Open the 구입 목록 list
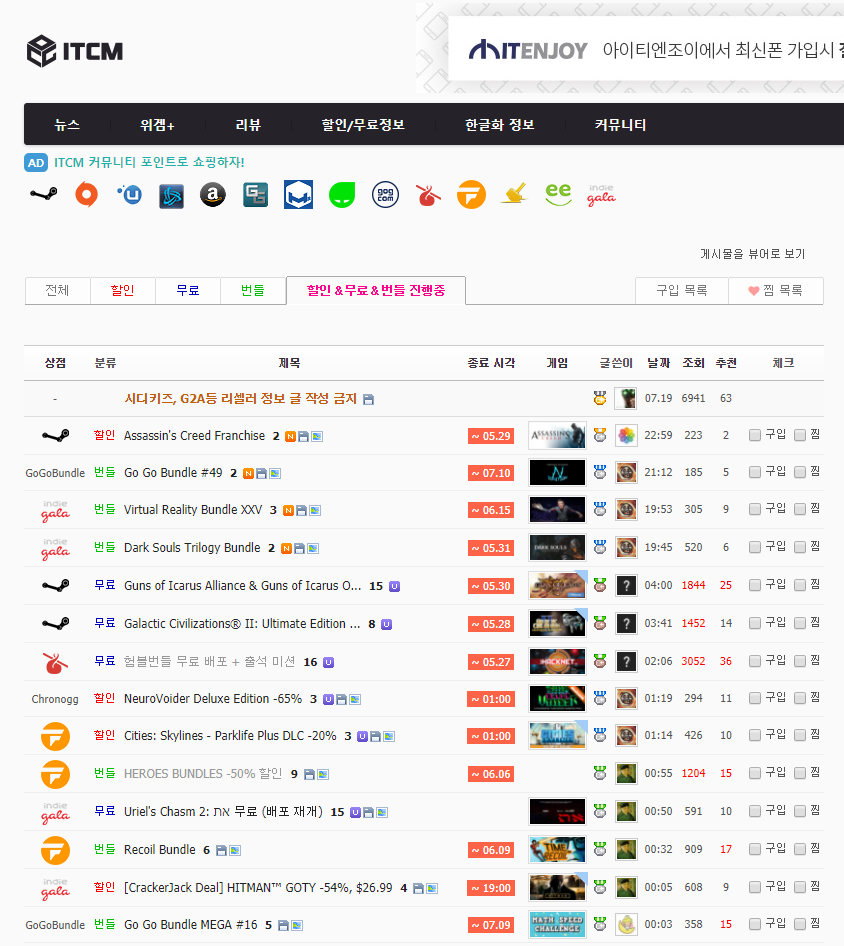The height and width of the screenshot is (946, 844). [x=682, y=291]
